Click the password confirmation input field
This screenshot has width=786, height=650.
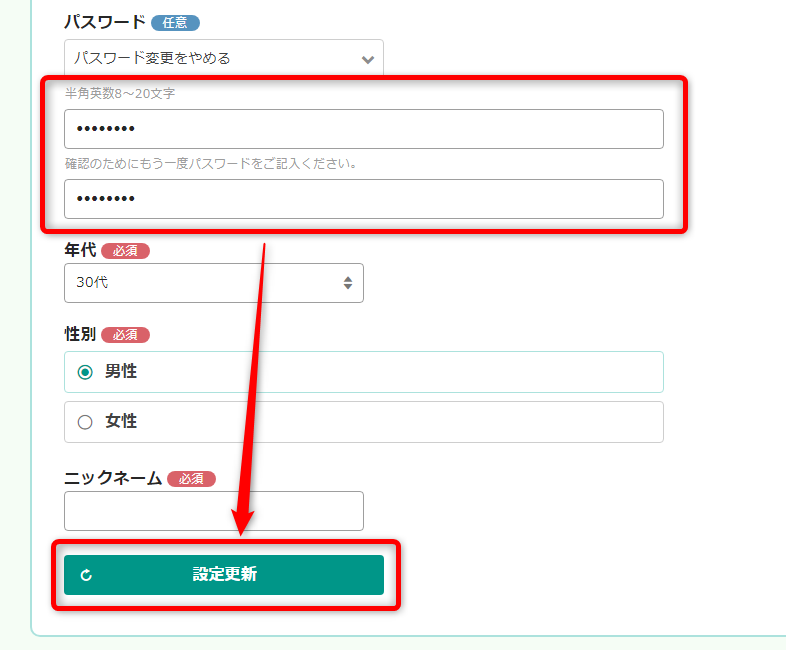pyautogui.click(x=364, y=199)
